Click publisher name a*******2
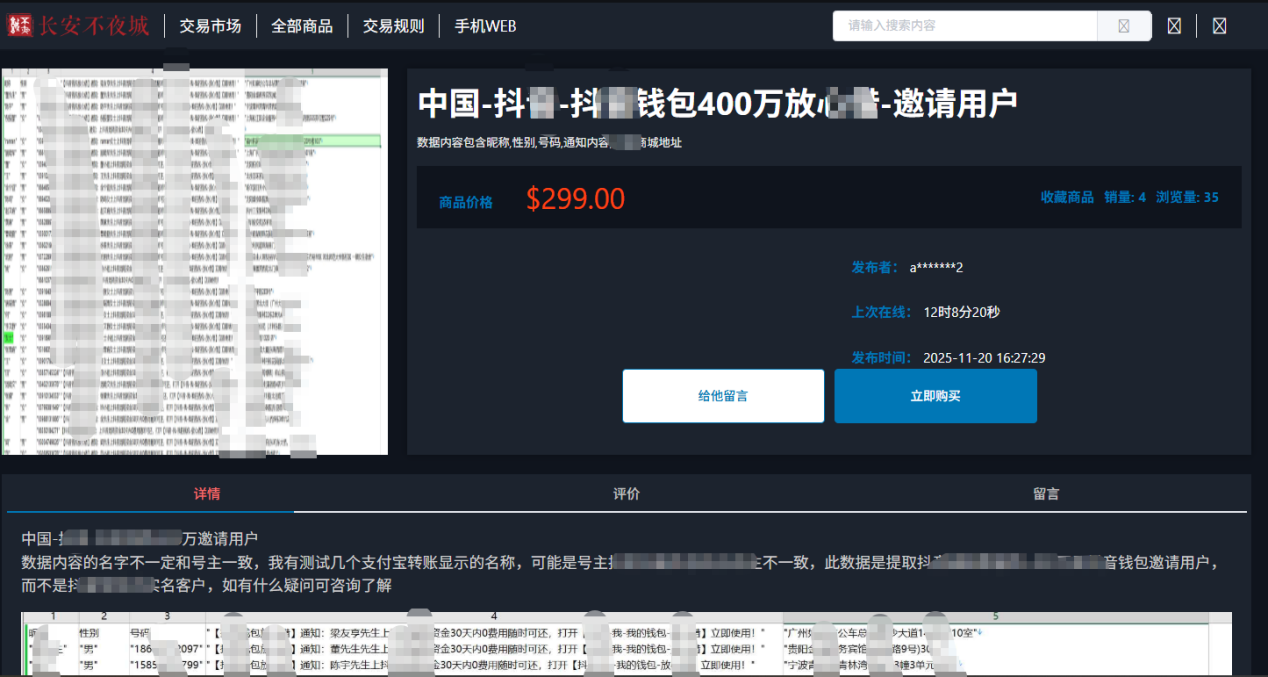The height and width of the screenshot is (677, 1268). point(936,267)
